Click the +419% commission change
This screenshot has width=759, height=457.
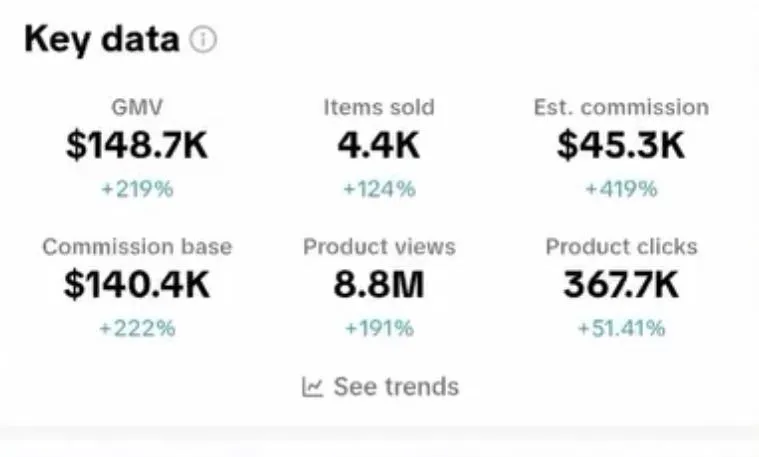tap(622, 189)
